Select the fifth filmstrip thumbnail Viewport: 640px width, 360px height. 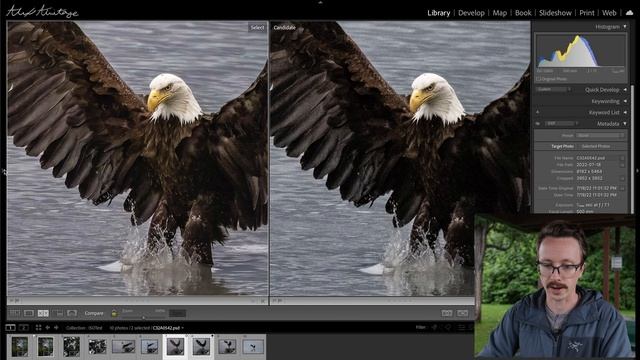click(x=123, y=347)
